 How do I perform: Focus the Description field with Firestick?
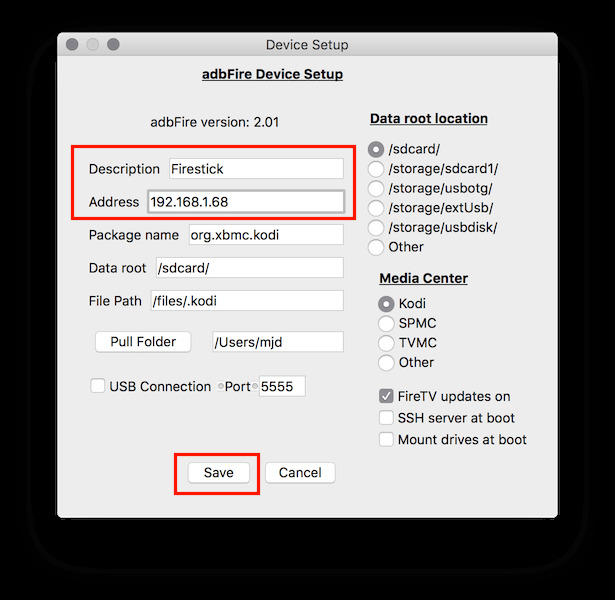pyautogui.click(x=257, y=169)
